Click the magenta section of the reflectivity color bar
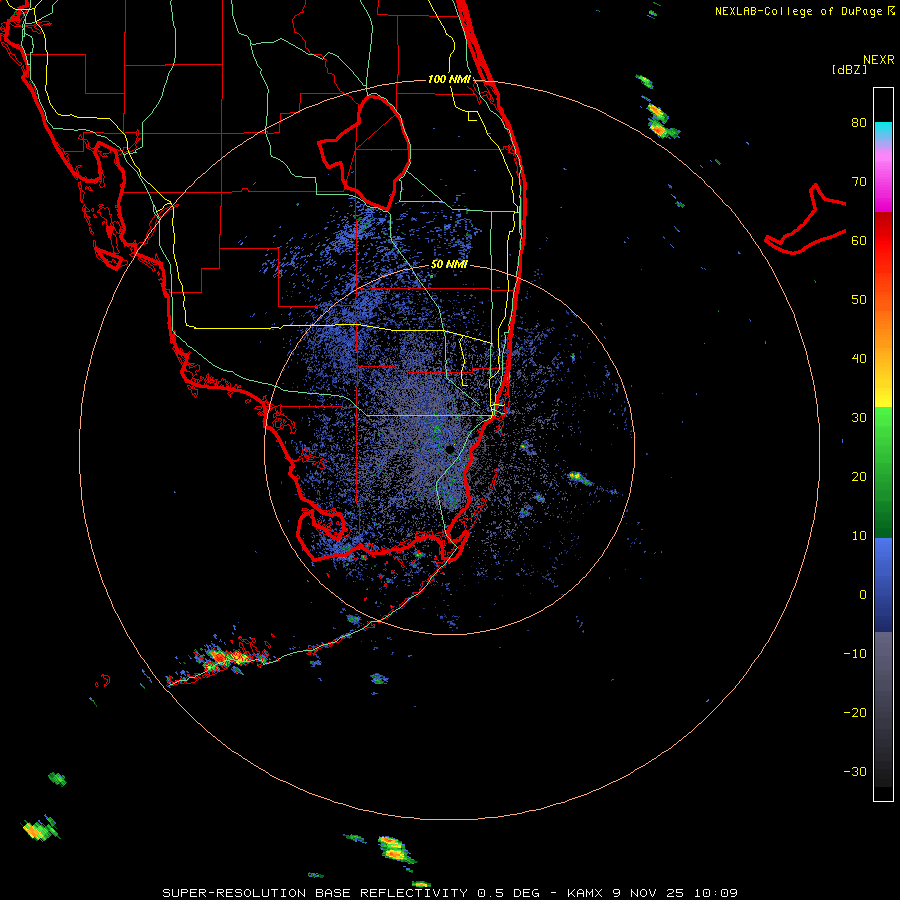The image size is (900, 900). tap(883, 178)
